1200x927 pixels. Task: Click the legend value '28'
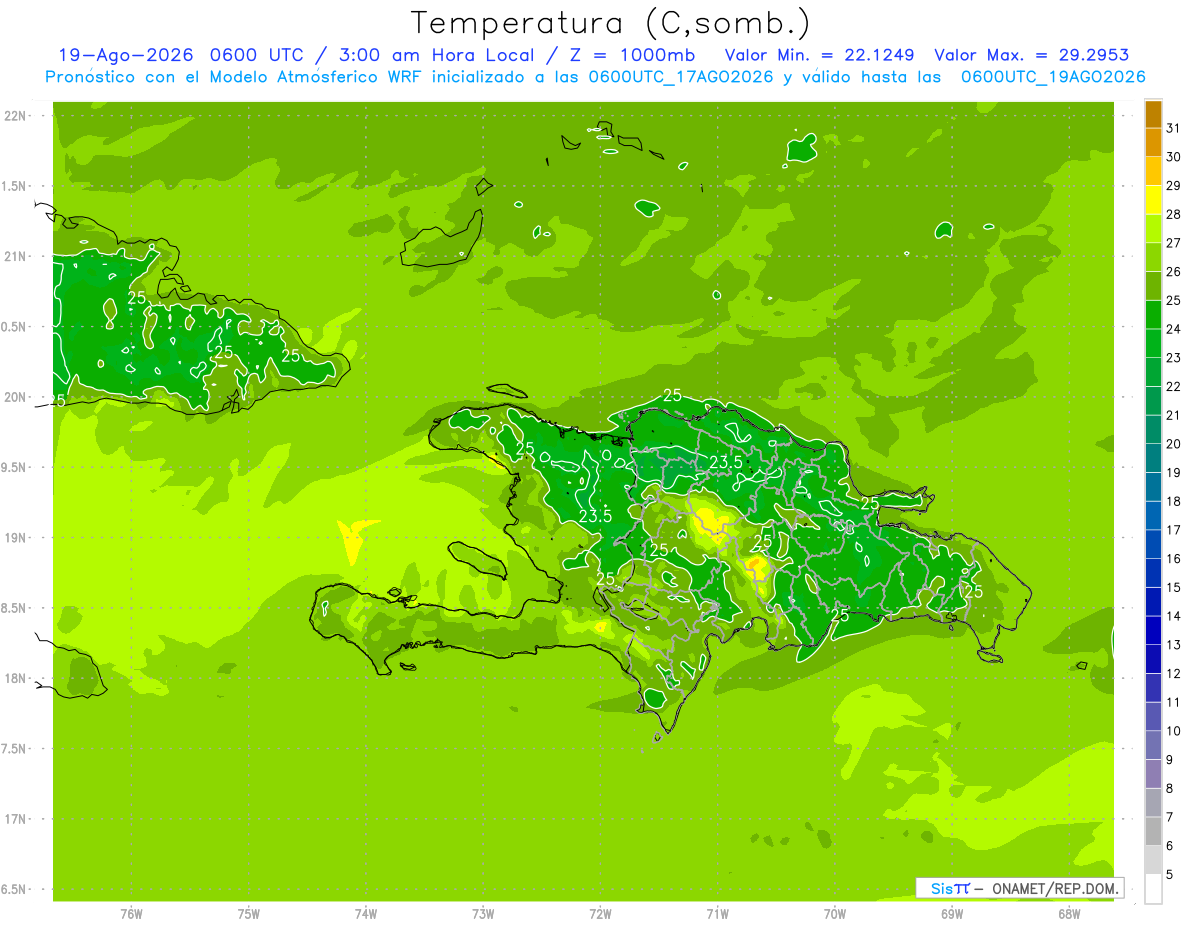[x=1174, y=214]
